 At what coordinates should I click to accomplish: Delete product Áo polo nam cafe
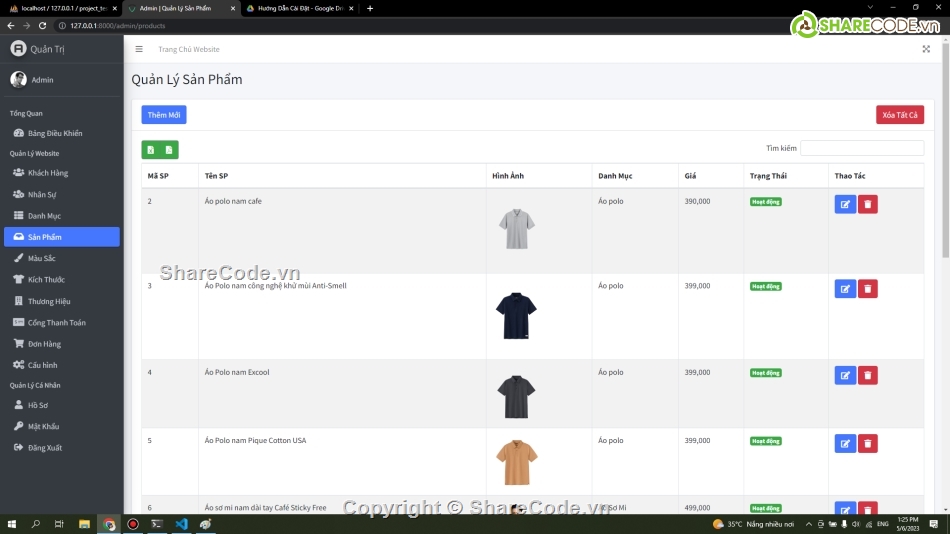[868, 204]
